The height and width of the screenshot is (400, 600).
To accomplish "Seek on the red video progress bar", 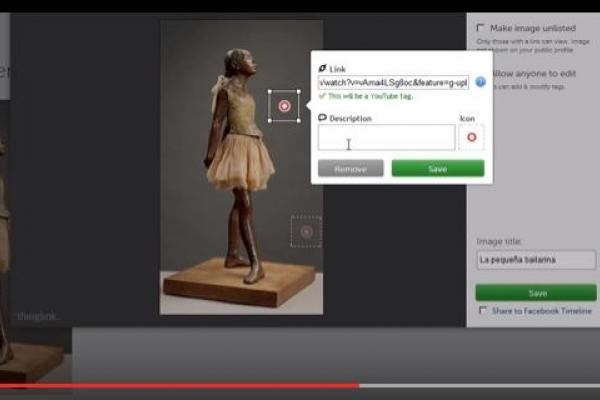I will pos(300,386).
